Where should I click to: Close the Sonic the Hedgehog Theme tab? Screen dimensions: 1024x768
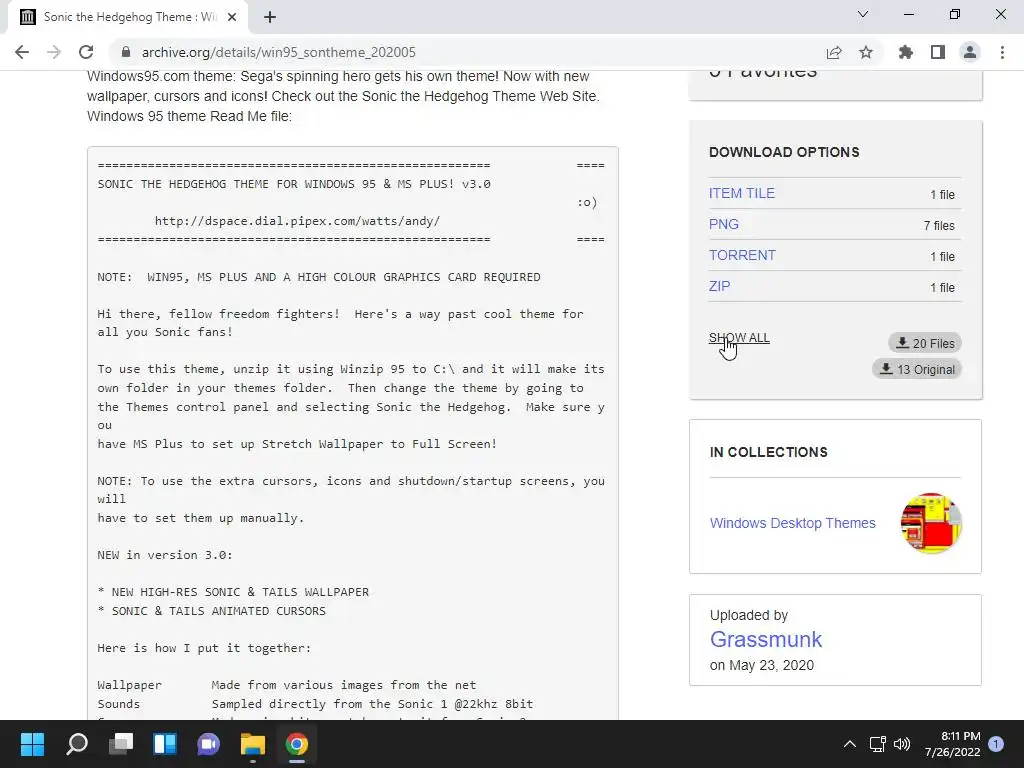[x=232, y=17]
